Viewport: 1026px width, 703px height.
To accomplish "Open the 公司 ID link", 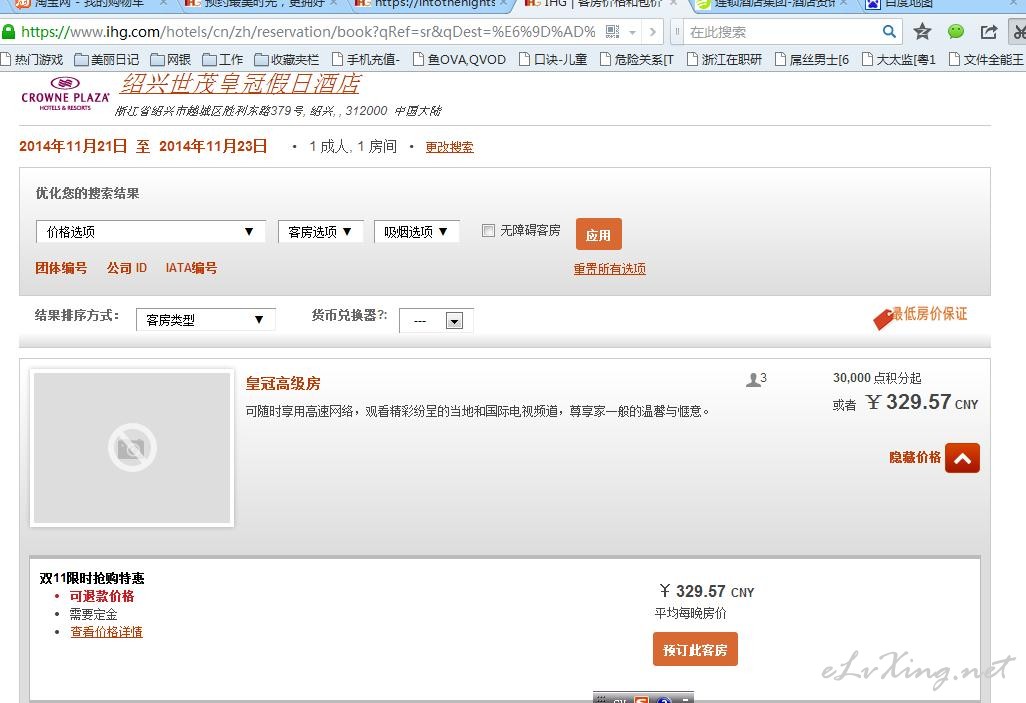I will tap(127, 268).
